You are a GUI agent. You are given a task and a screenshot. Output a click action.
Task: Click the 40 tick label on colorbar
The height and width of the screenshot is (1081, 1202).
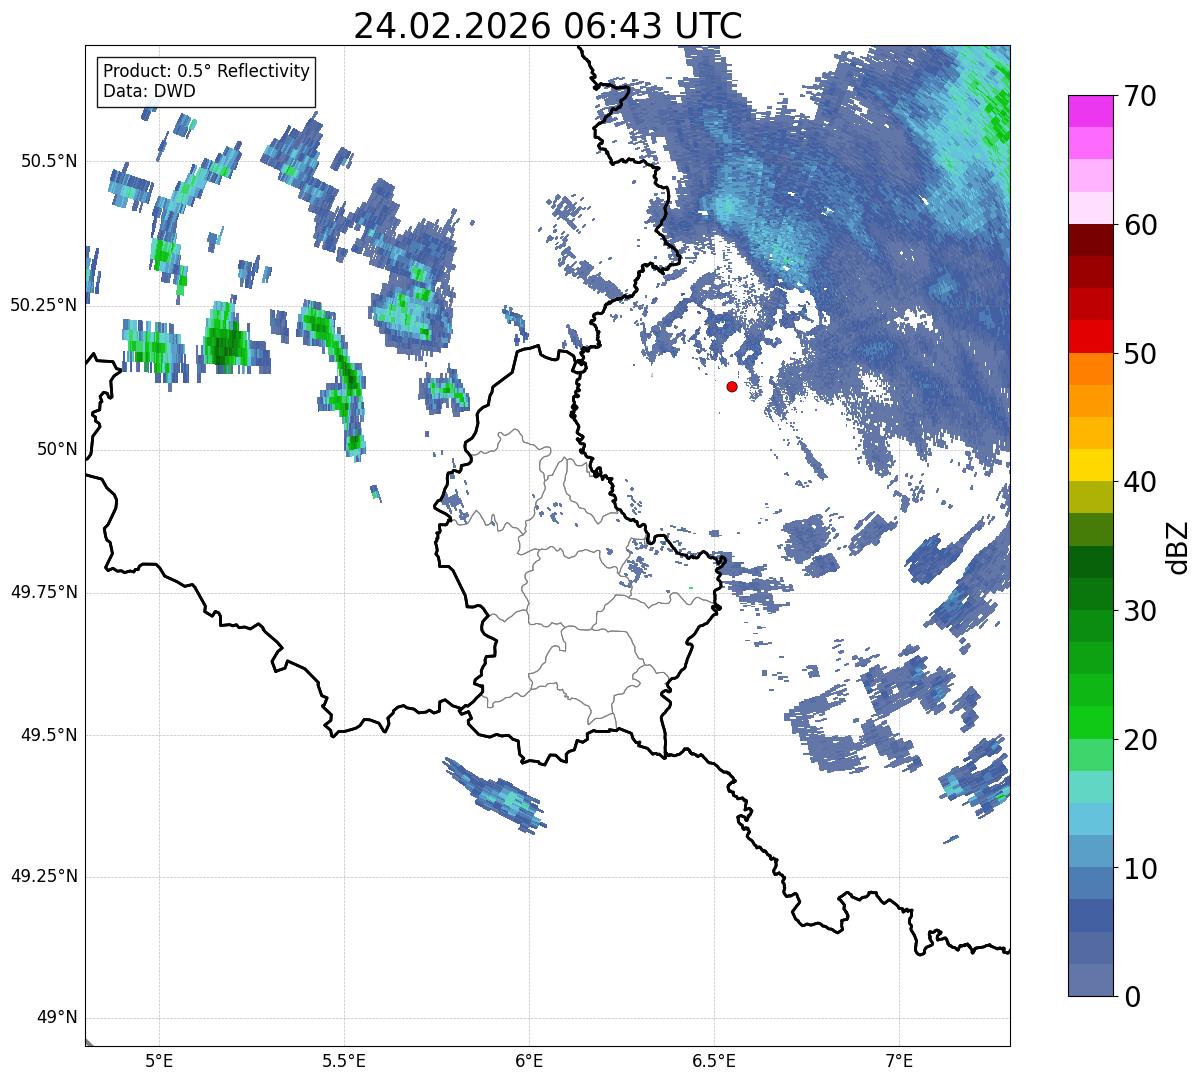point(1140,482)
